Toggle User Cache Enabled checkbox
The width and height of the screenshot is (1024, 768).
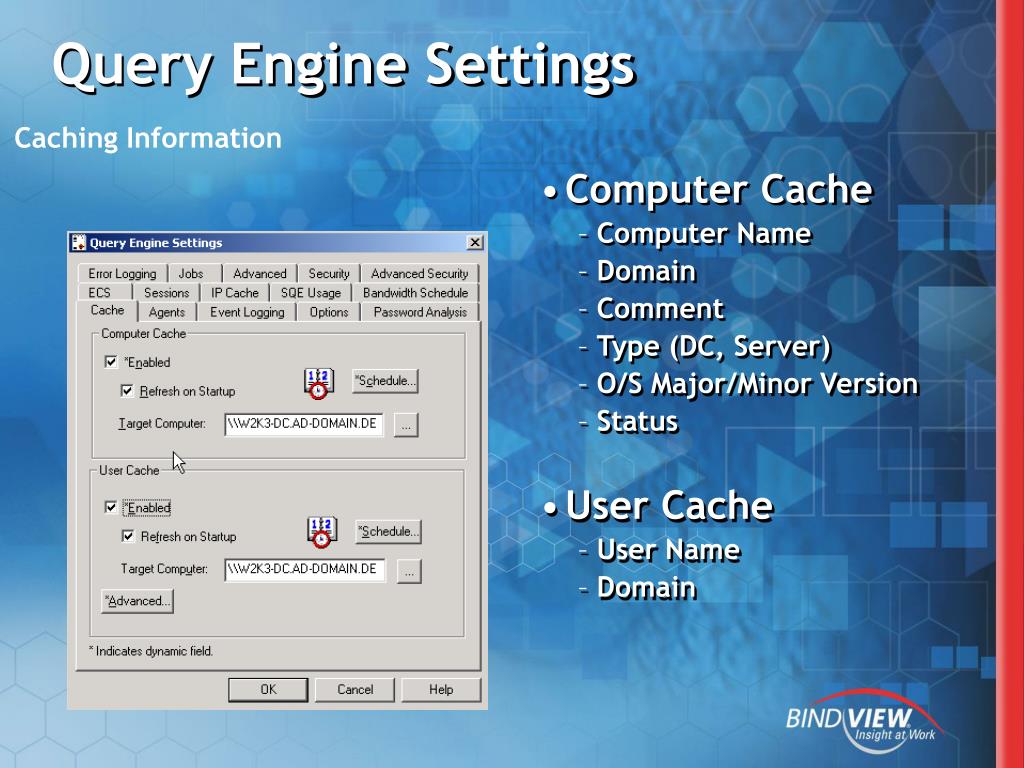pos(111,507)
